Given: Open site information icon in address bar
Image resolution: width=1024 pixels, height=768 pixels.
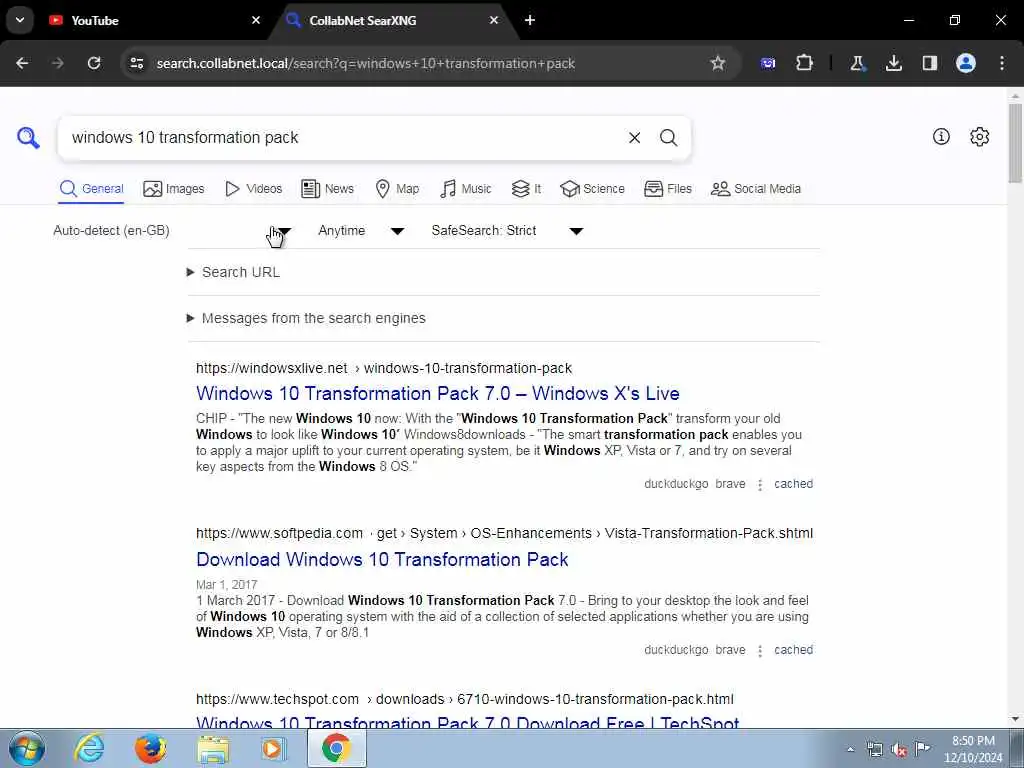Looking at the screenshot, I should coord(136,63).
